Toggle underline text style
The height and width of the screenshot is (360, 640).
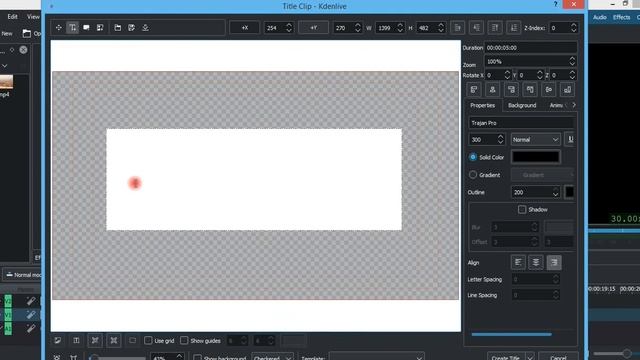pos(570,140)
